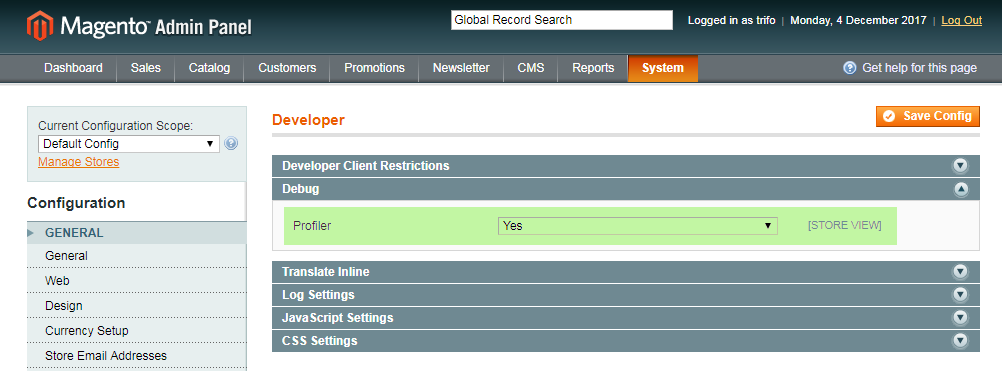
Task: Expand JavaScript Settings using its arrow icon
Action: (960, 318)
